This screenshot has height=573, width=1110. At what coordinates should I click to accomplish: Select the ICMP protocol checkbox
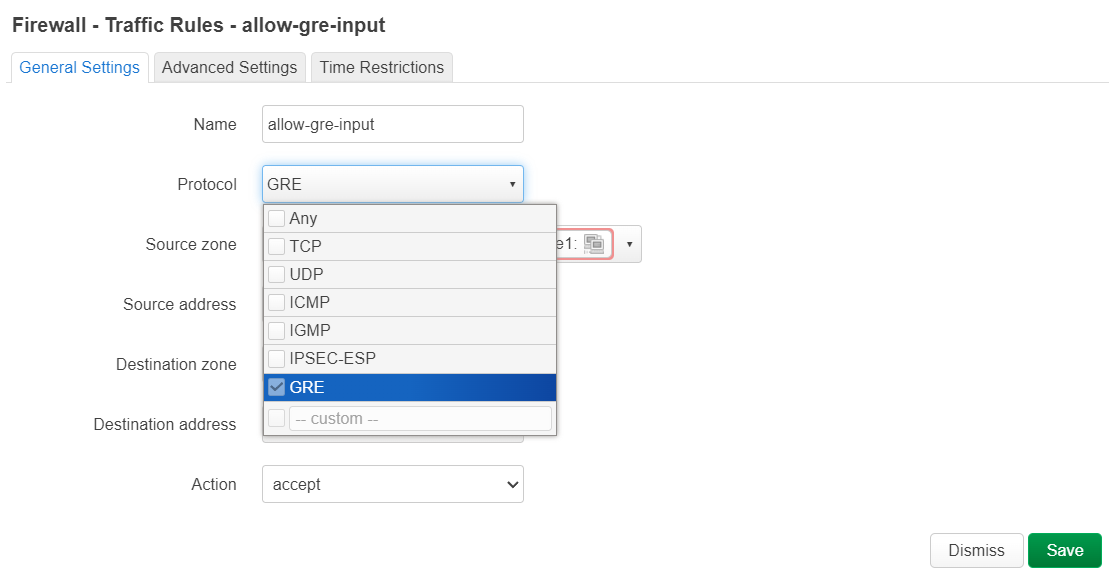click(x=277, y=302)
